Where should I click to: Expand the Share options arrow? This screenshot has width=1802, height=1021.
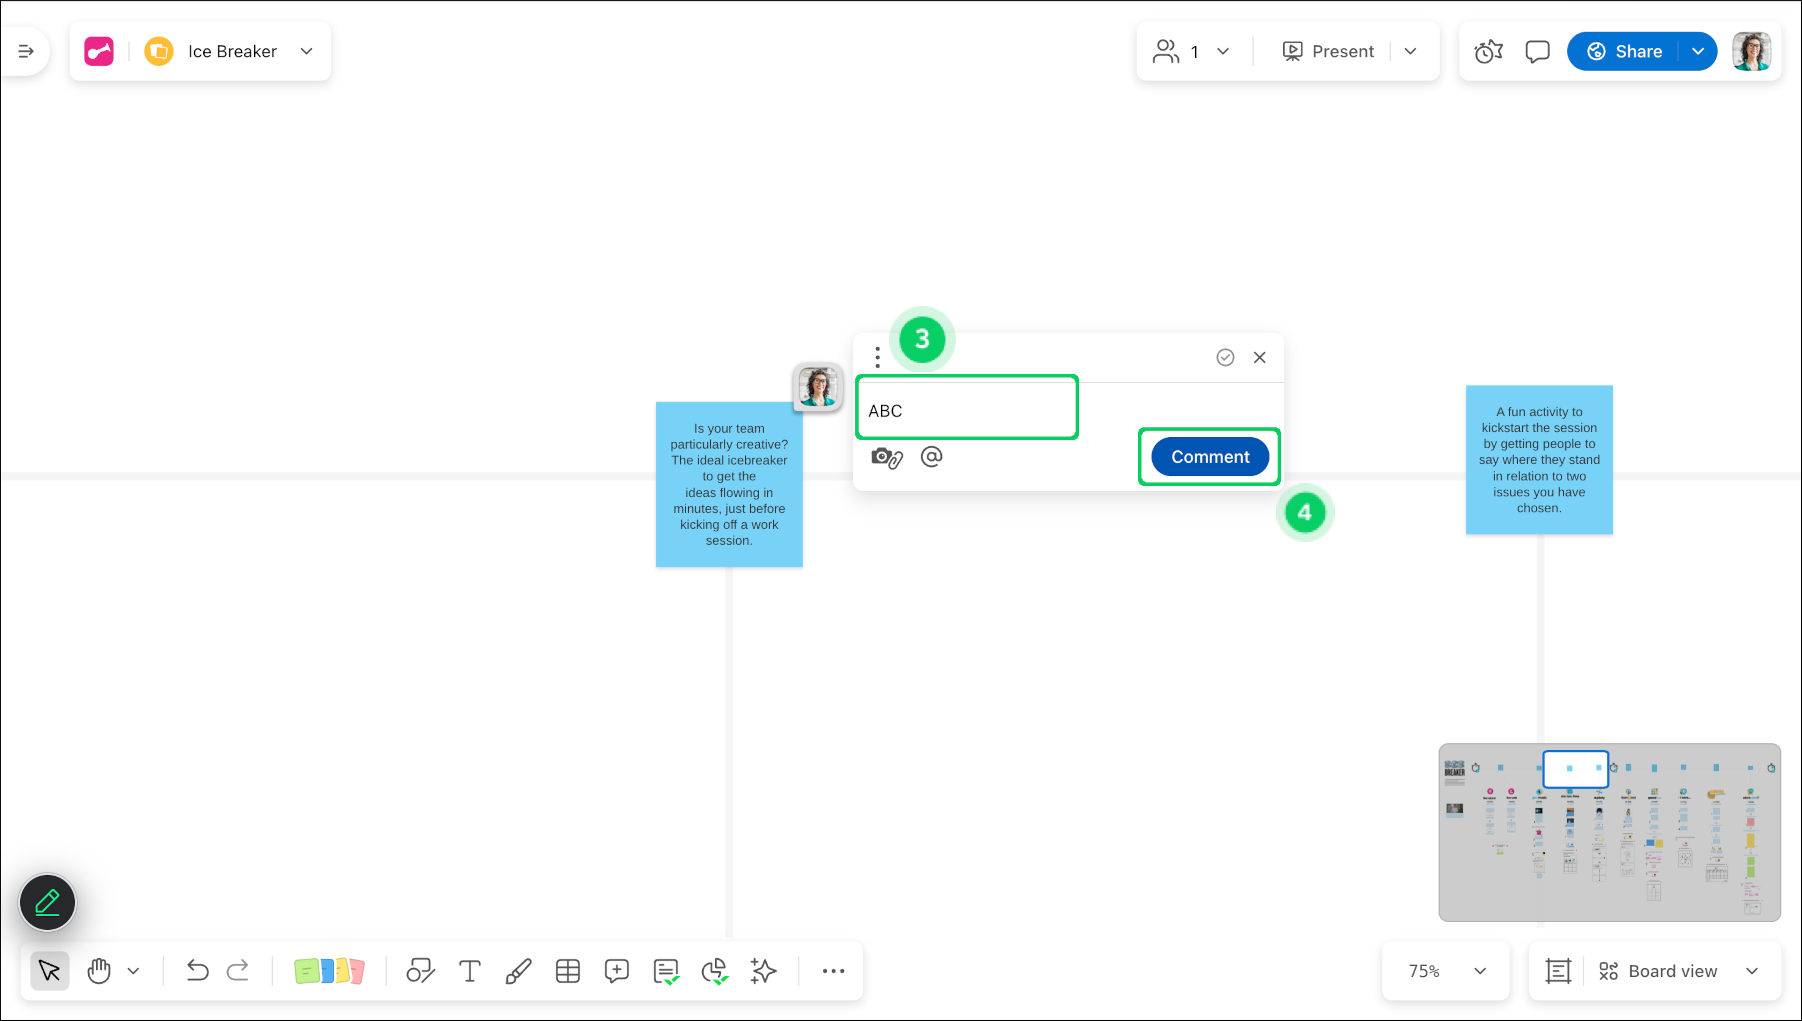[1698, 51]
